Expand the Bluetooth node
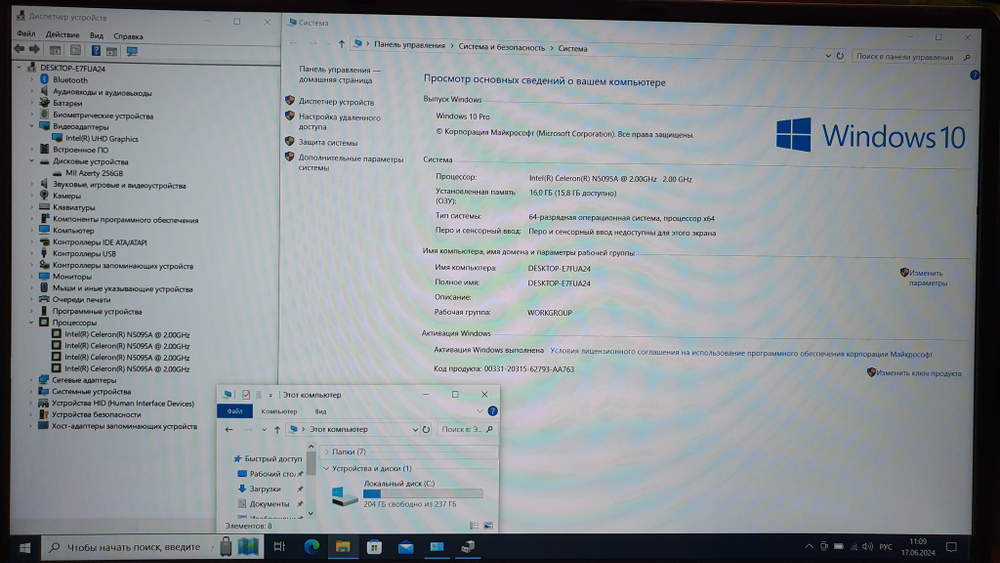The height and width of the screenshot is (563, 1000). 31,80
